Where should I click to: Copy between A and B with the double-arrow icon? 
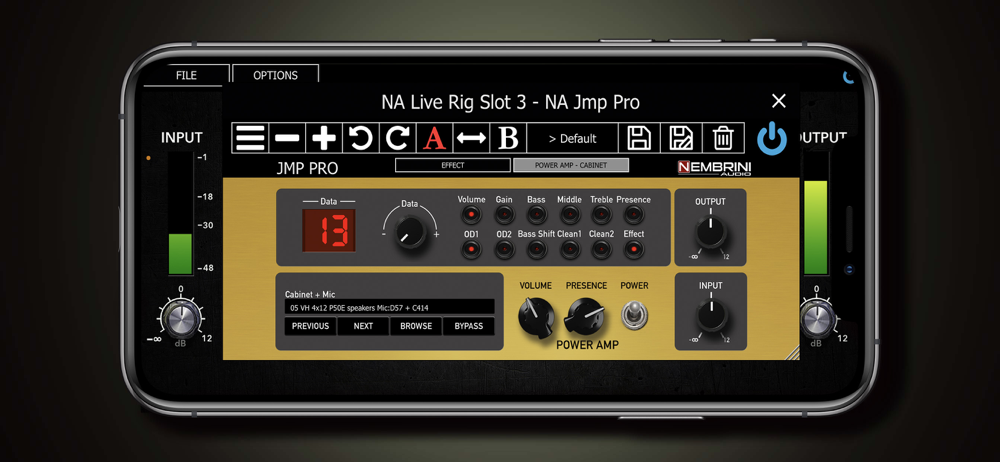click(x=471, y=138)
